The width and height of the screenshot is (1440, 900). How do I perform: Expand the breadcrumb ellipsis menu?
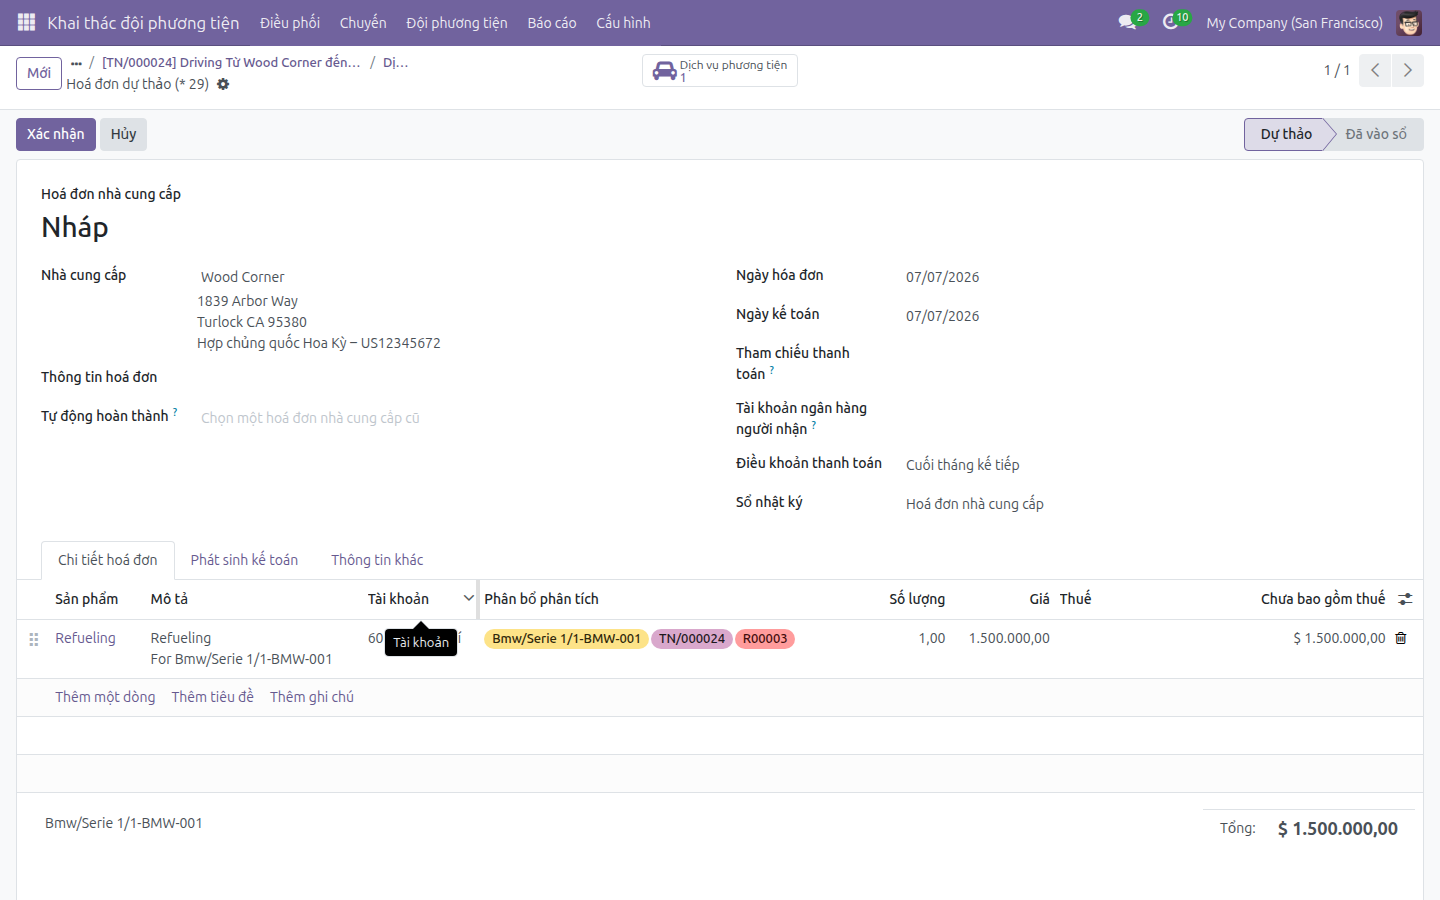click(x=76, y=62)
